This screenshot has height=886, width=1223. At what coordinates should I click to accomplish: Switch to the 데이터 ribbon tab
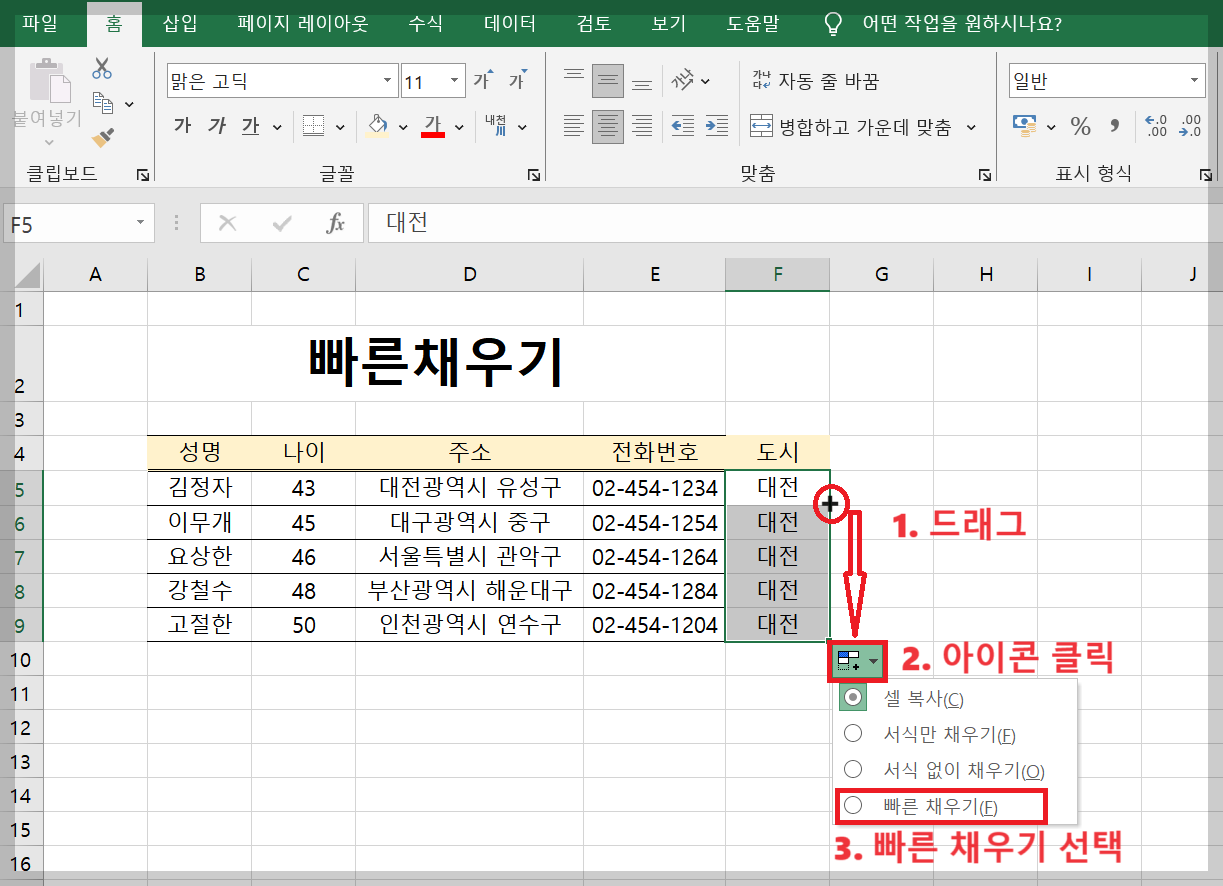pyautogui.click(x=508, y=24)
